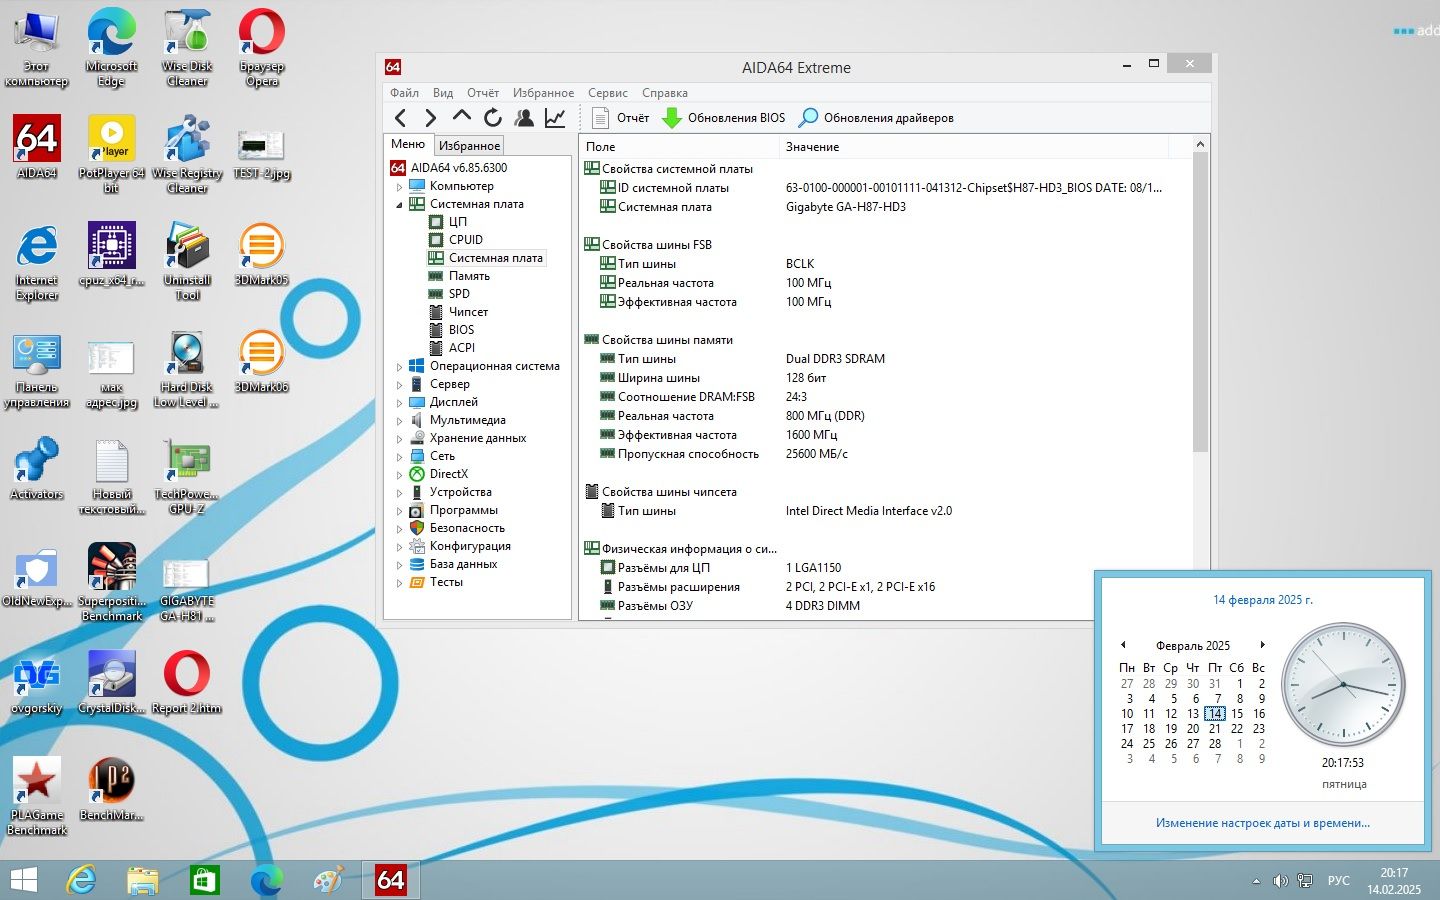Open the Справка menu

coord(665,93)
